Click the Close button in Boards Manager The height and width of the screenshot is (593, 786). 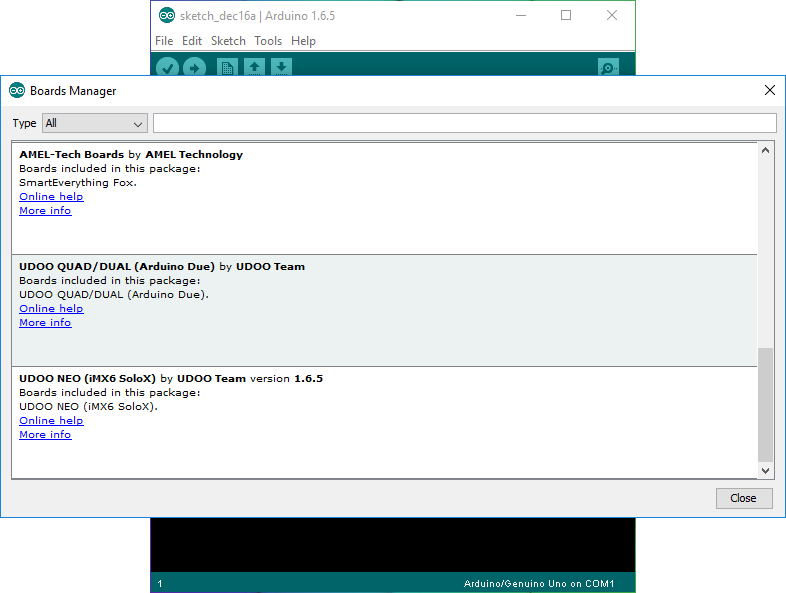744,498
